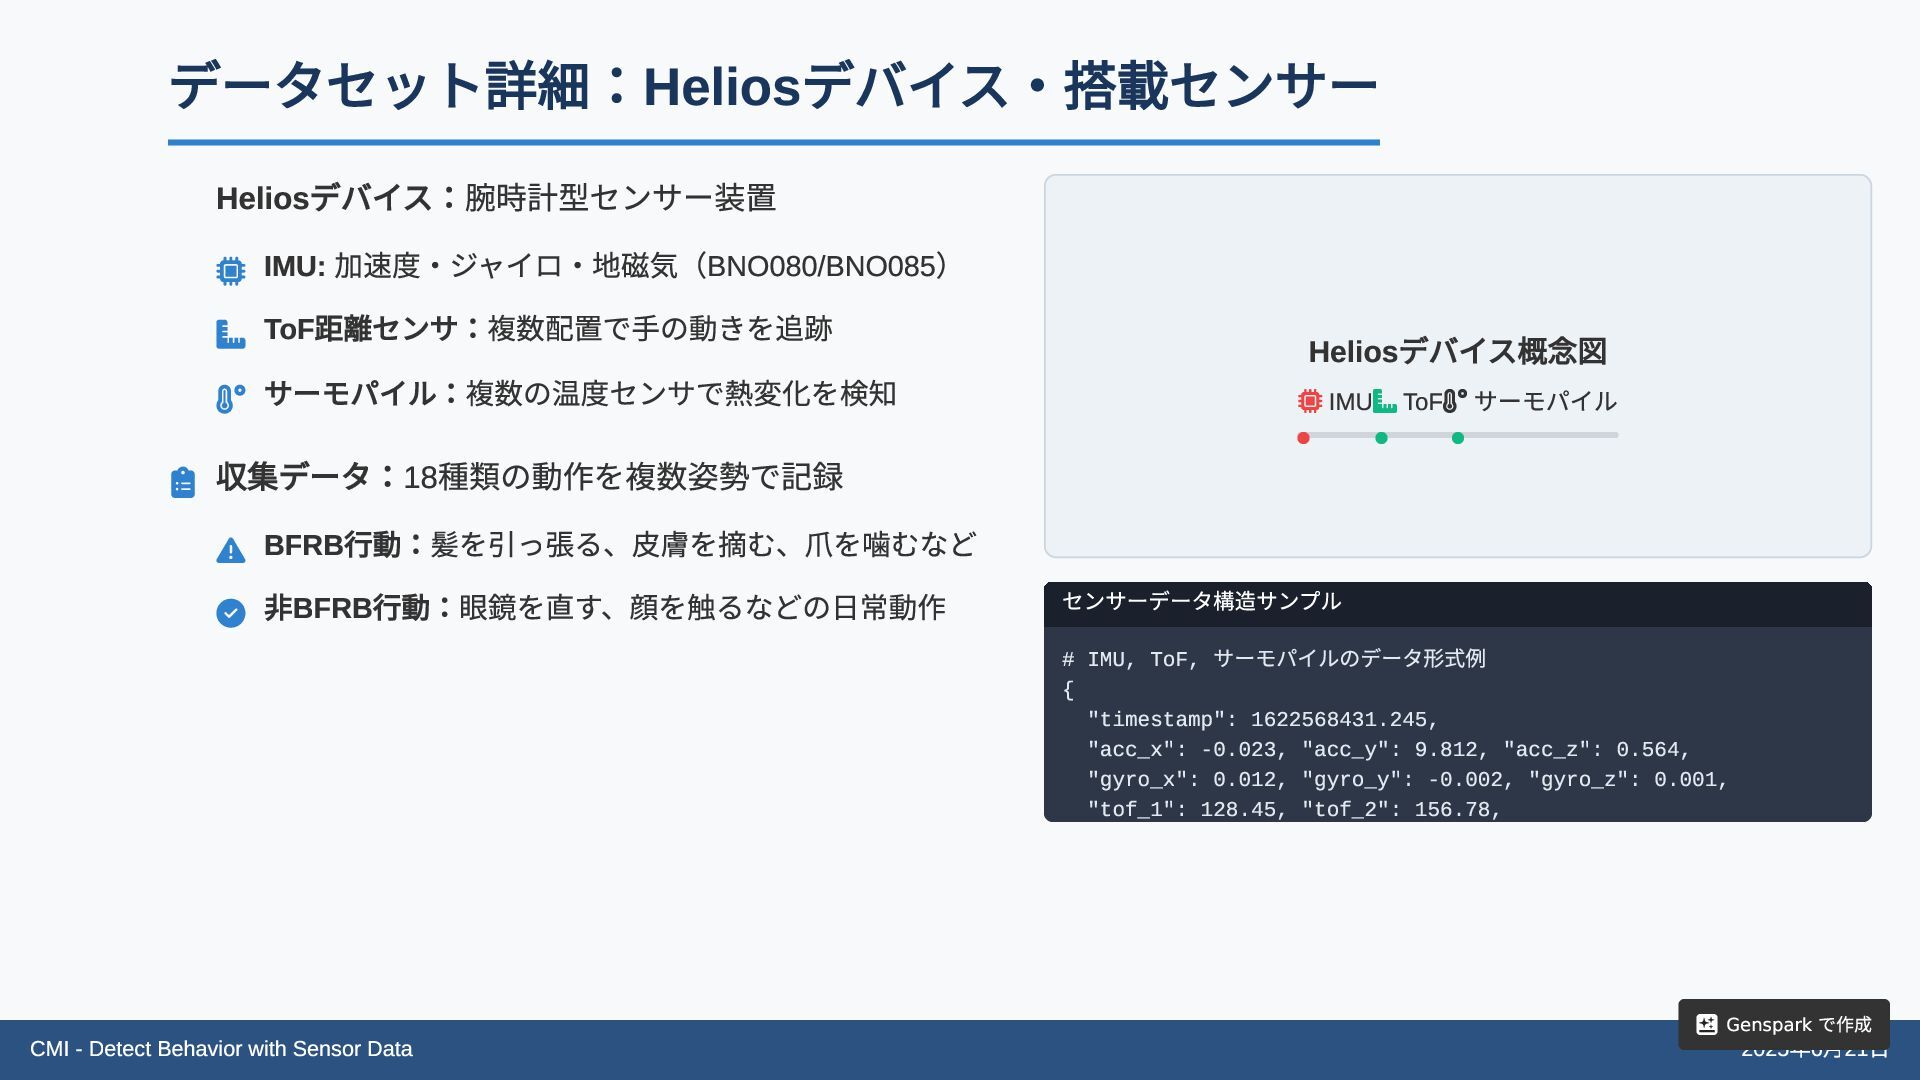
Task: Click the Heliosデバイス概念図 caption
Action: (1458, 352)
